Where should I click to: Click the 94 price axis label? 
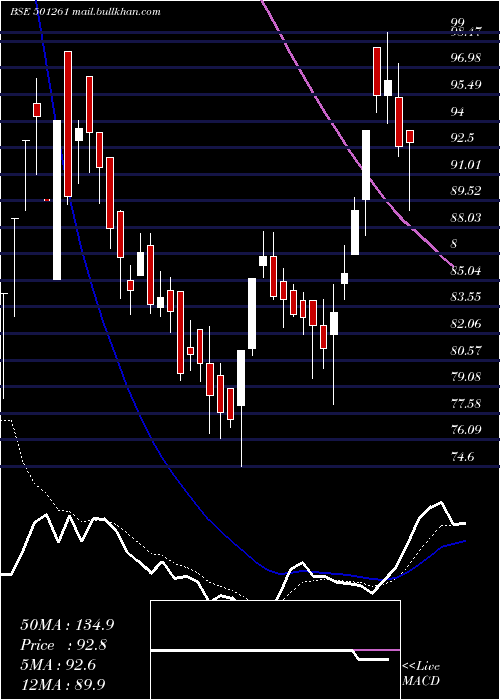pyautogui.click(x=457, y=111)
